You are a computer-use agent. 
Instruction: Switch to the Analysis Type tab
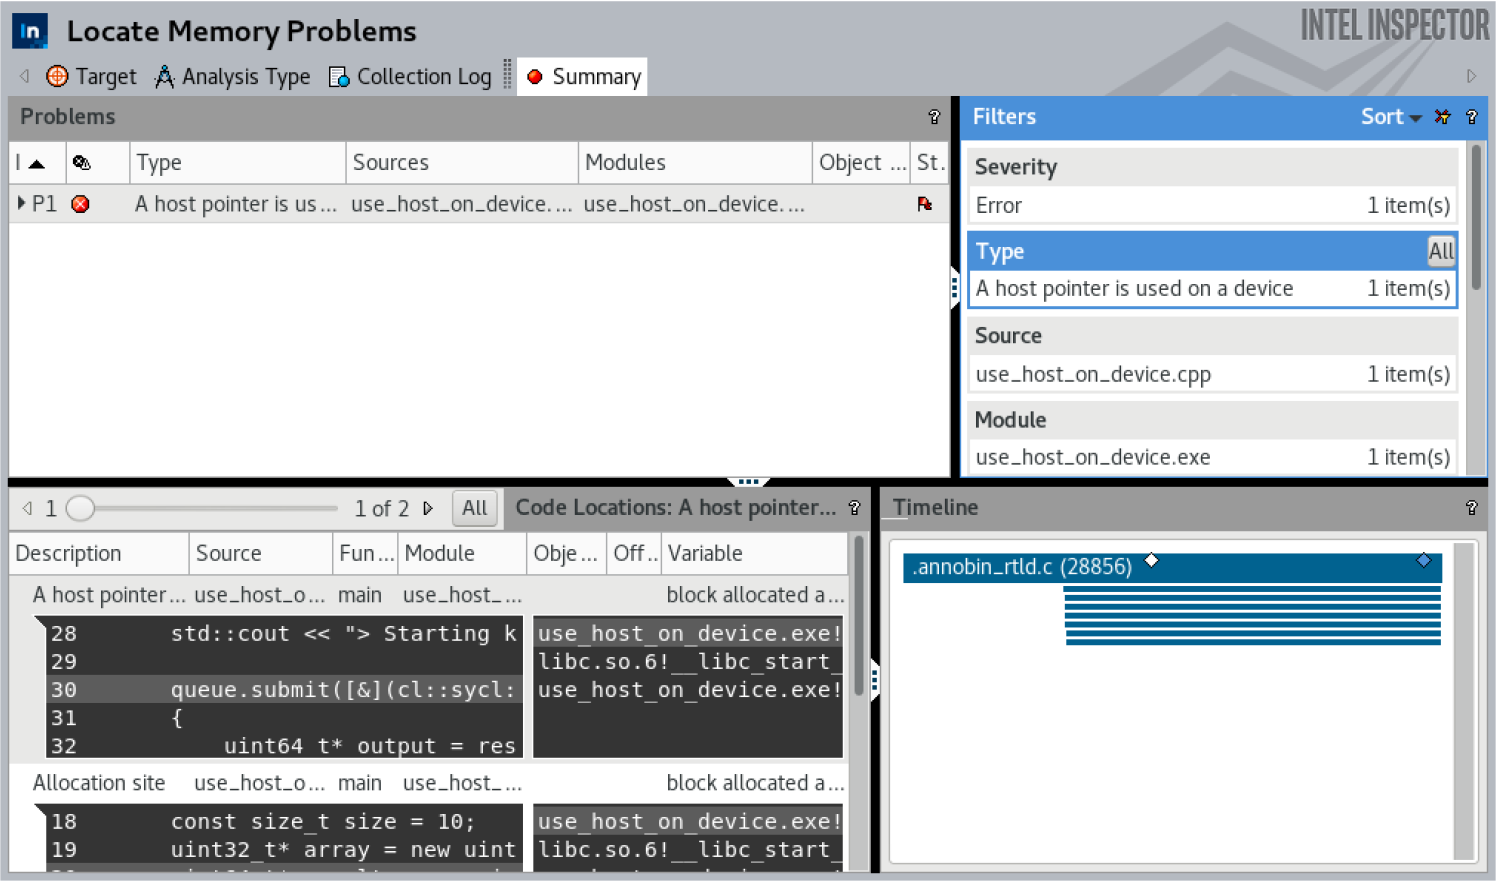(x=233, y=76)
